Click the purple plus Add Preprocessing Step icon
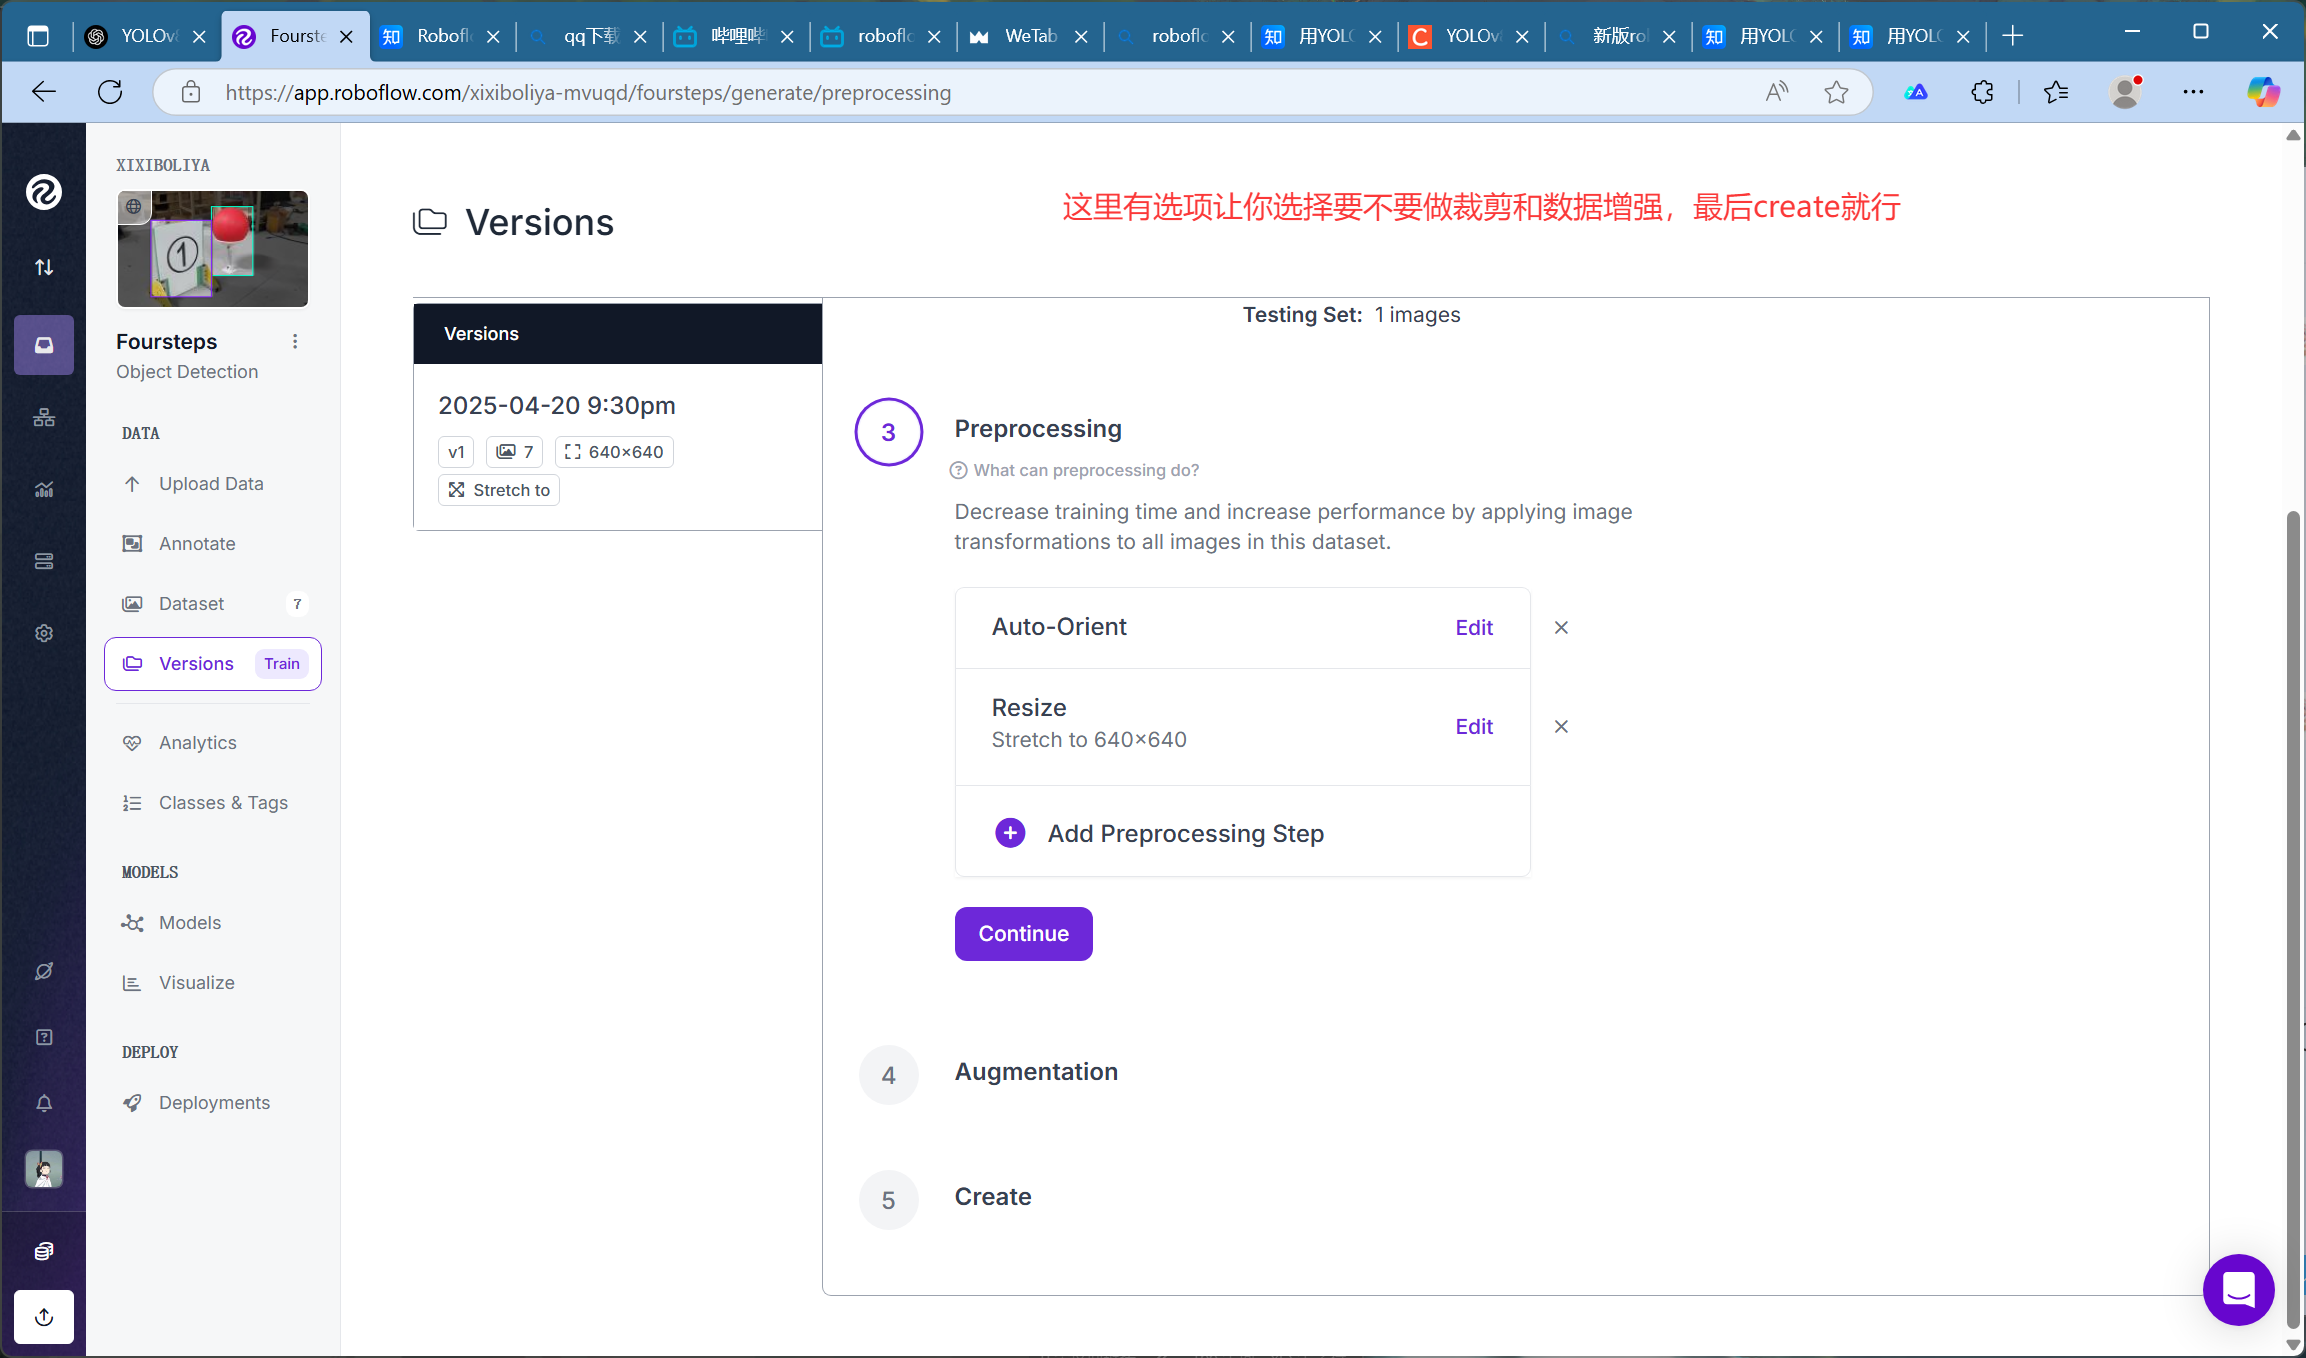The width and height of the screenshot is (2306, 1358). click(x=1010, y=833)
